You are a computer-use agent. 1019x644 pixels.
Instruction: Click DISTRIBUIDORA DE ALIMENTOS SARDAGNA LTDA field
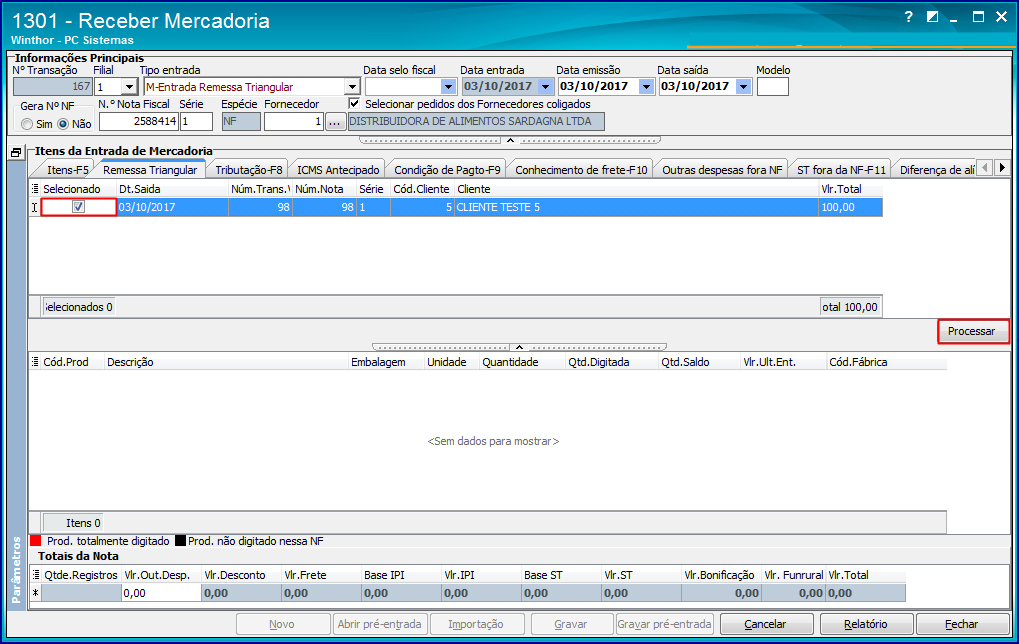point(476,122)
